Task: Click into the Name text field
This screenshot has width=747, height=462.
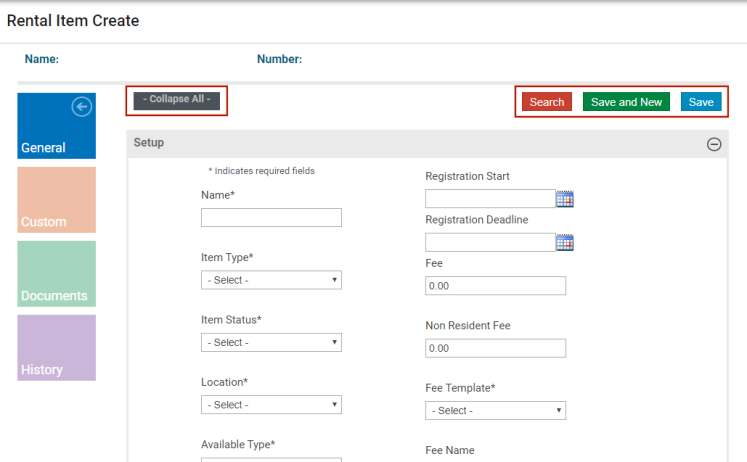Action: coord(271,218)
